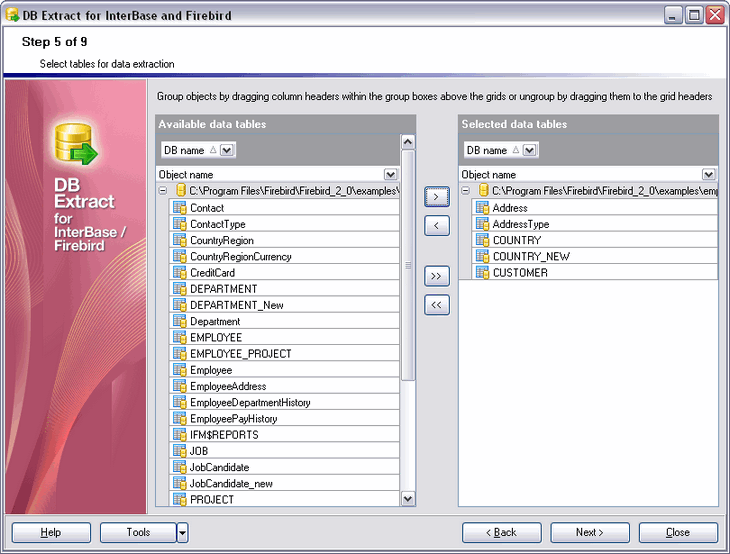
Task: Proceed with the Next button
Action: tap(590, 533)
